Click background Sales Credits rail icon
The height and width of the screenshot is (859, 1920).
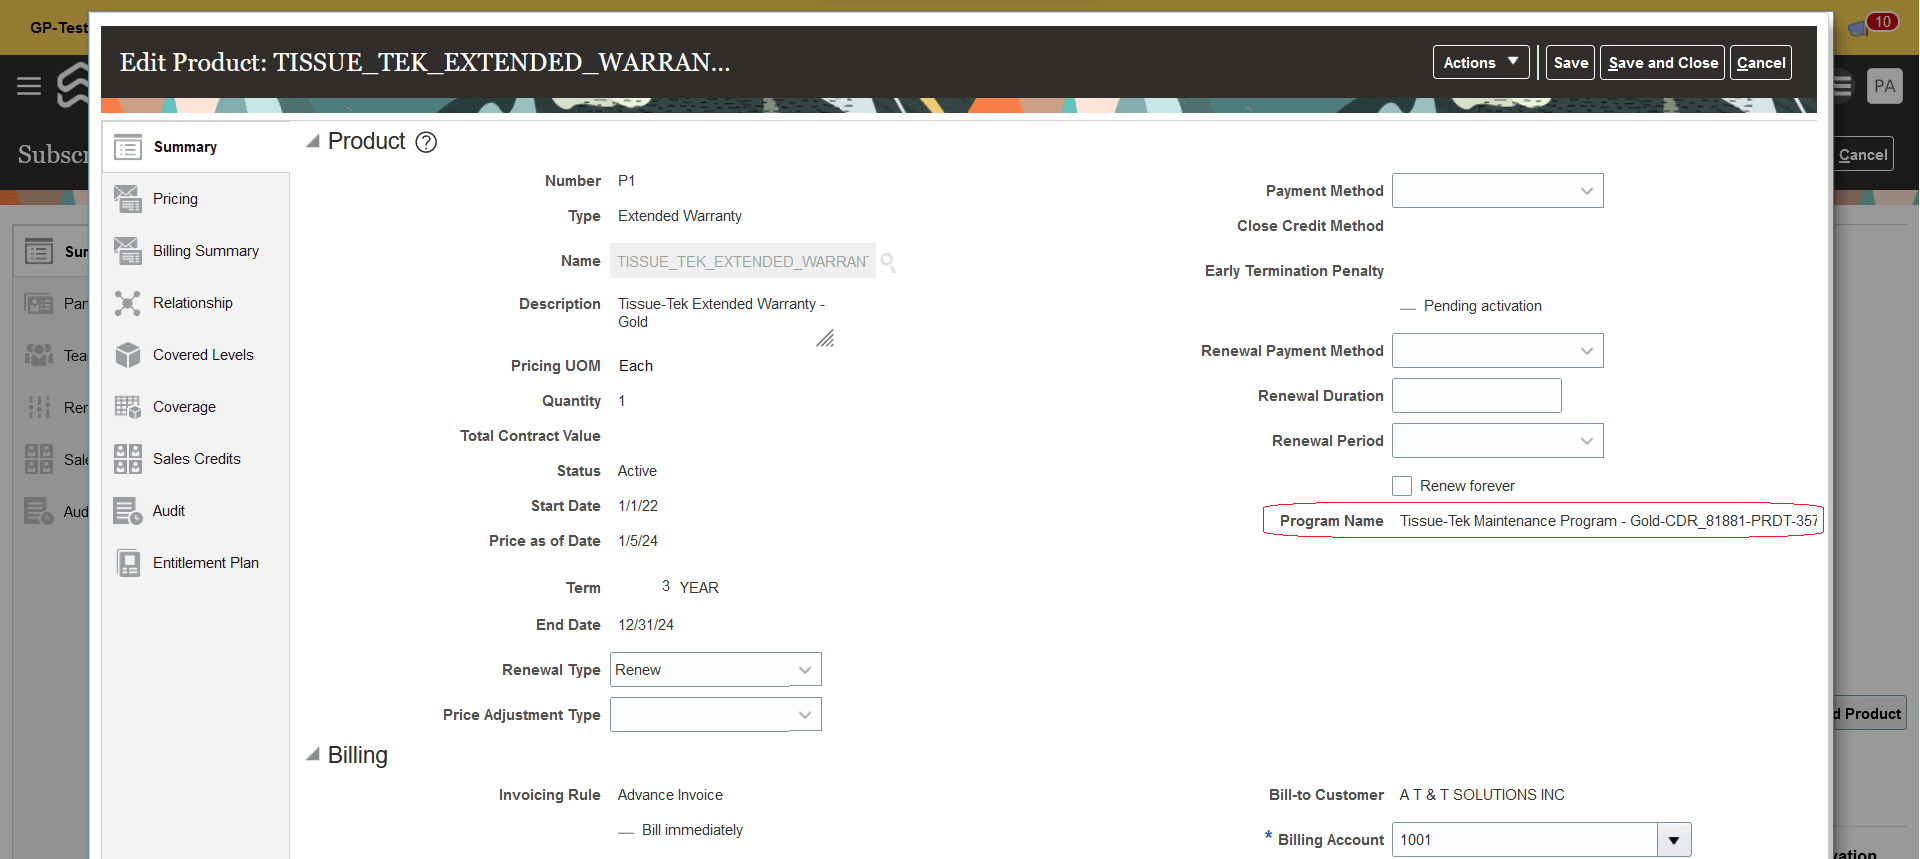[x=39, y=459]
